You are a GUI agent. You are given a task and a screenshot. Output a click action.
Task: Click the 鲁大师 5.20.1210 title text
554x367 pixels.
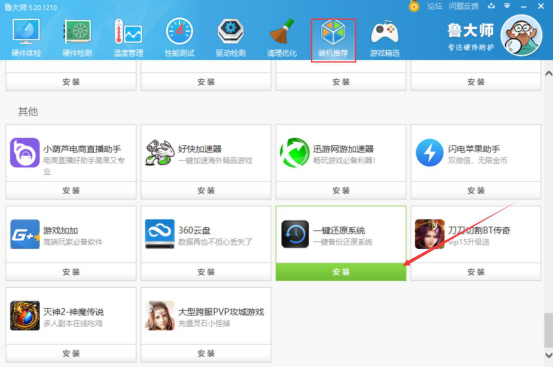point(31,7)
